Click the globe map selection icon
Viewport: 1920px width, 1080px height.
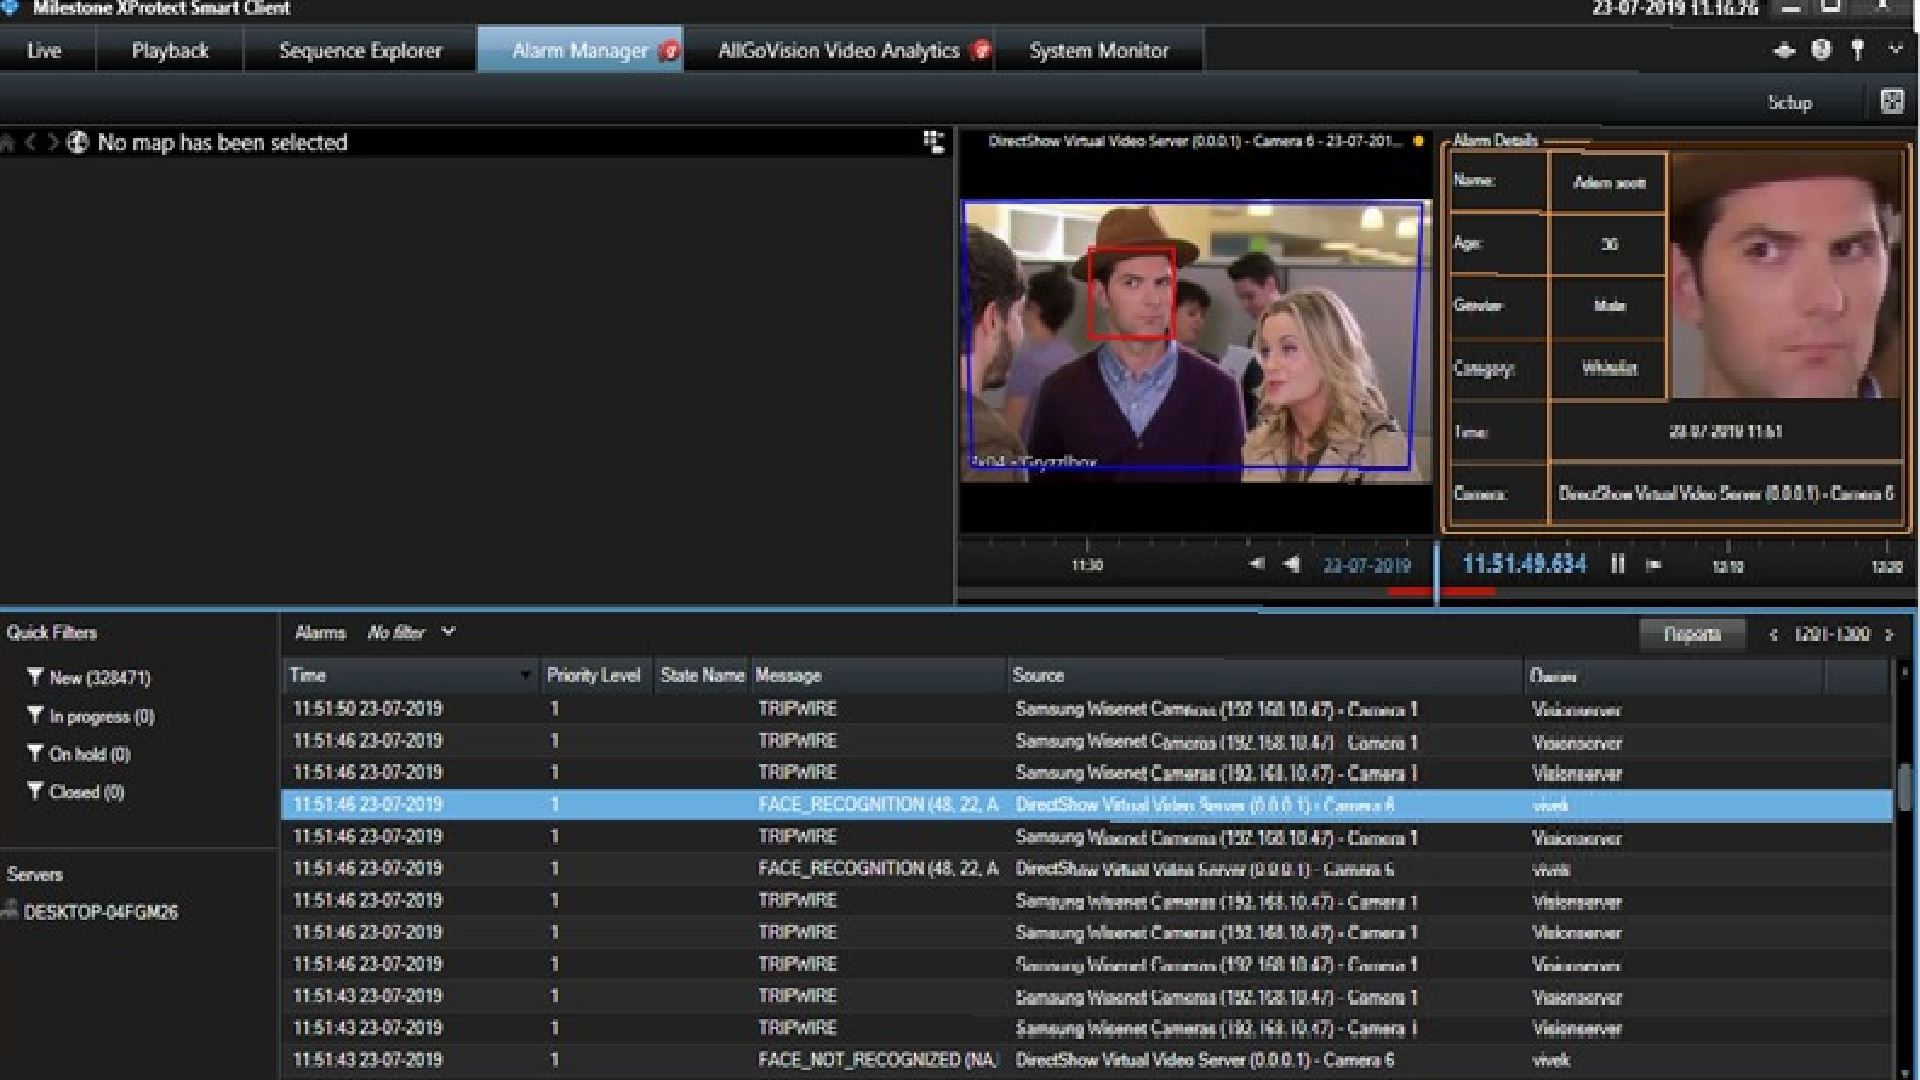pyautogui.click(x=78, y=142)
